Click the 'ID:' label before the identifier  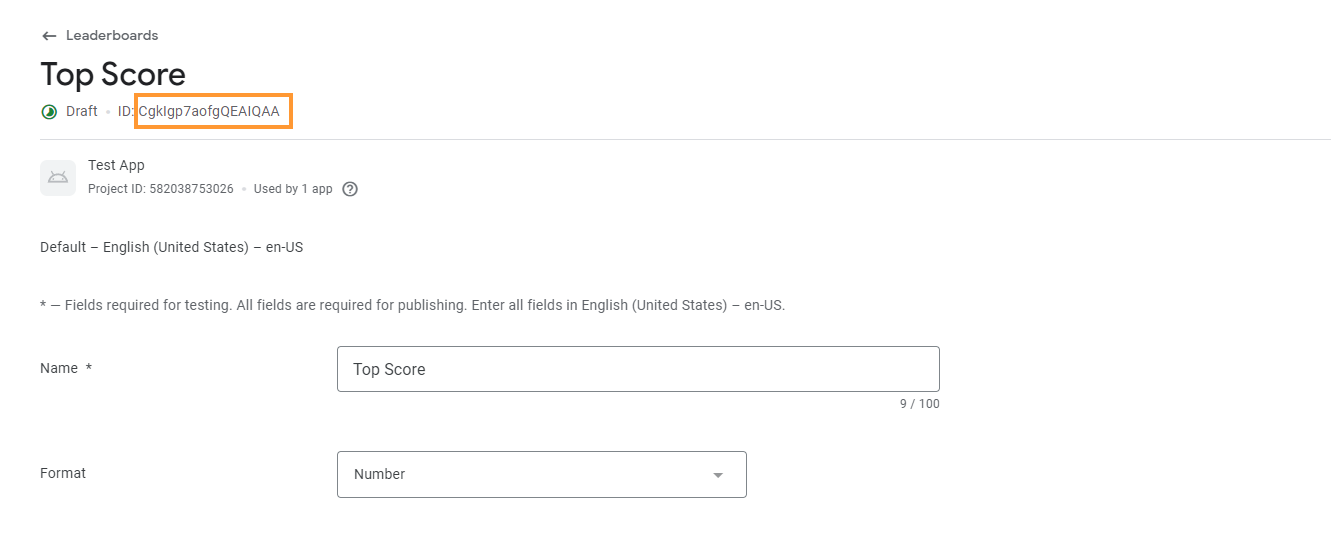coord(126,111)
